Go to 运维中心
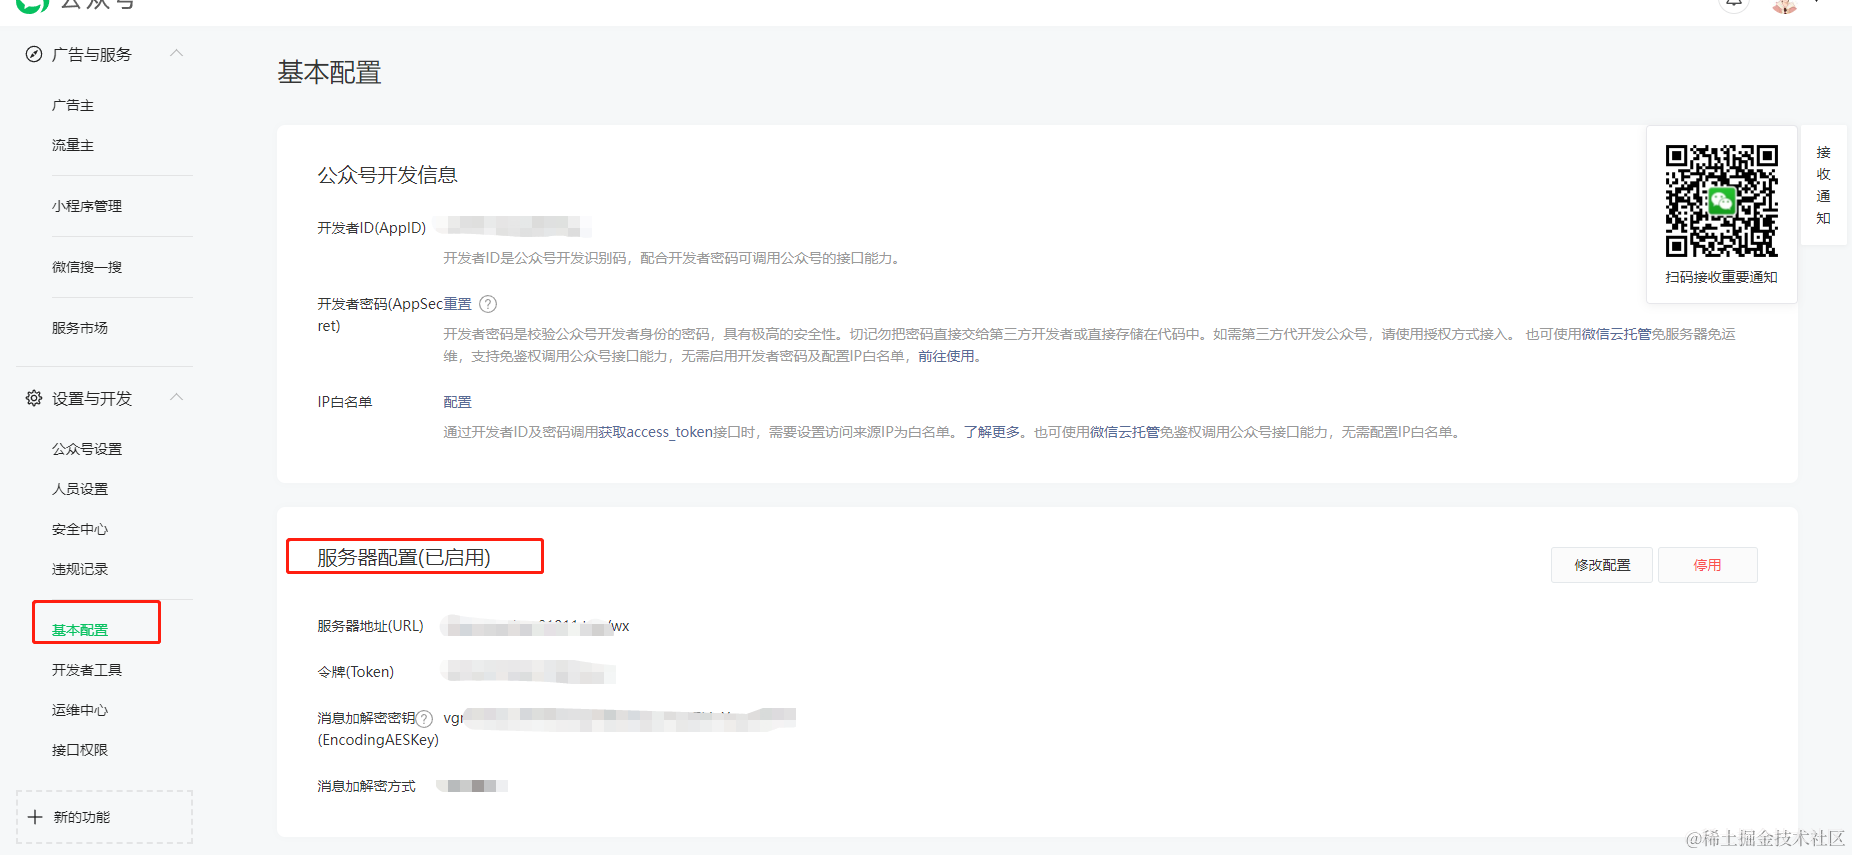Screen dimensions: 1852x855 [x=80, y=710]
